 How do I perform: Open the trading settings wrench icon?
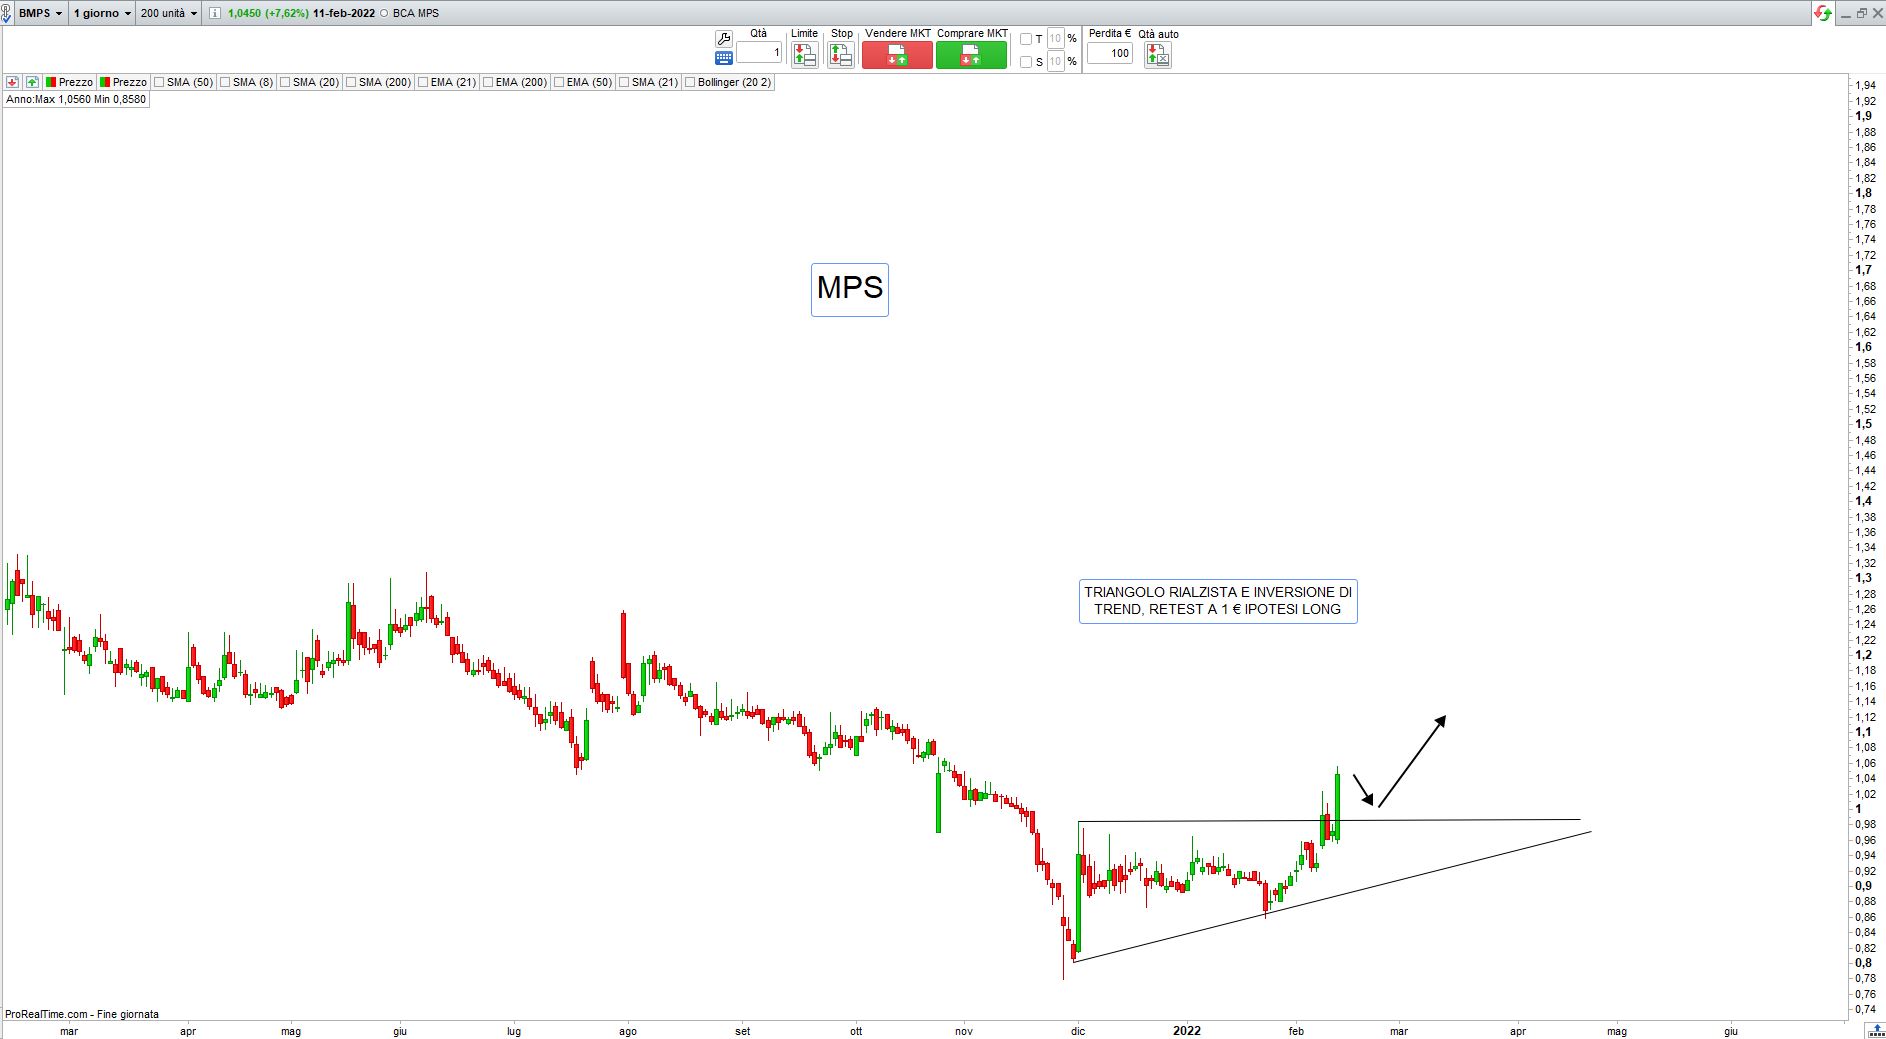724,38
